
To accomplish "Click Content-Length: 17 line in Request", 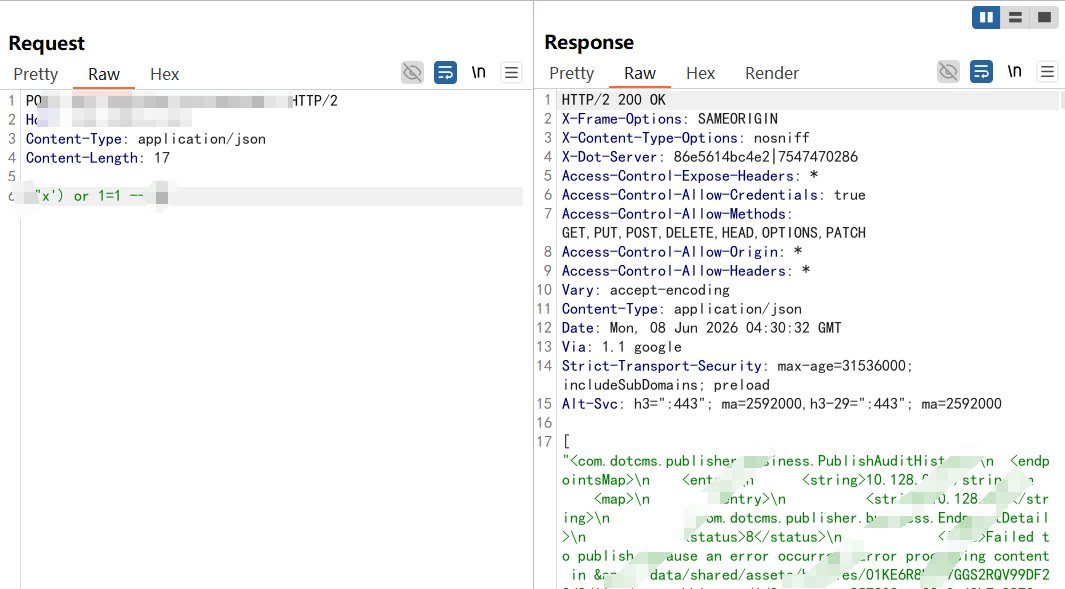I will point(98,158).
